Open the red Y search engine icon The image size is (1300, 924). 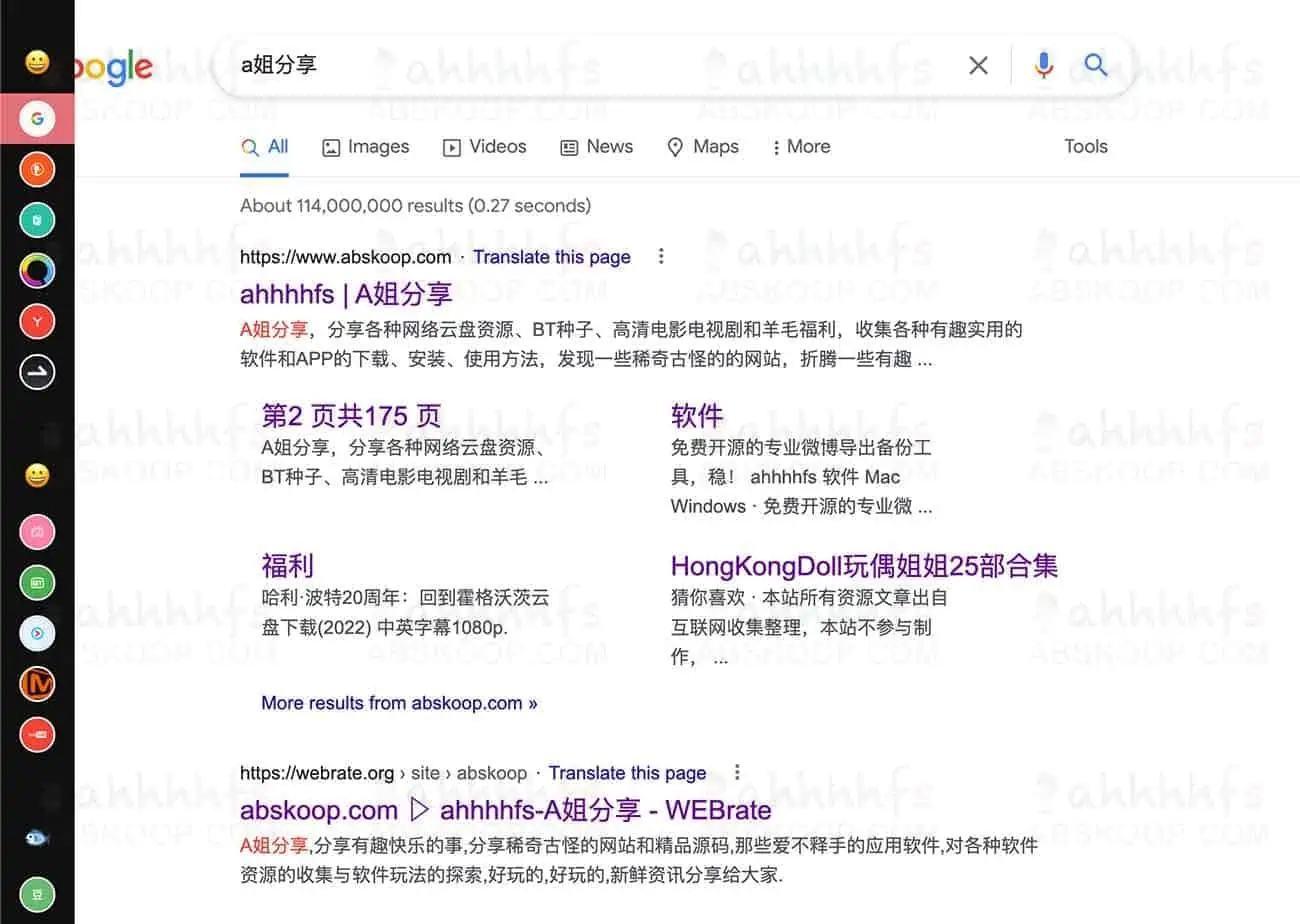[37, 321]
